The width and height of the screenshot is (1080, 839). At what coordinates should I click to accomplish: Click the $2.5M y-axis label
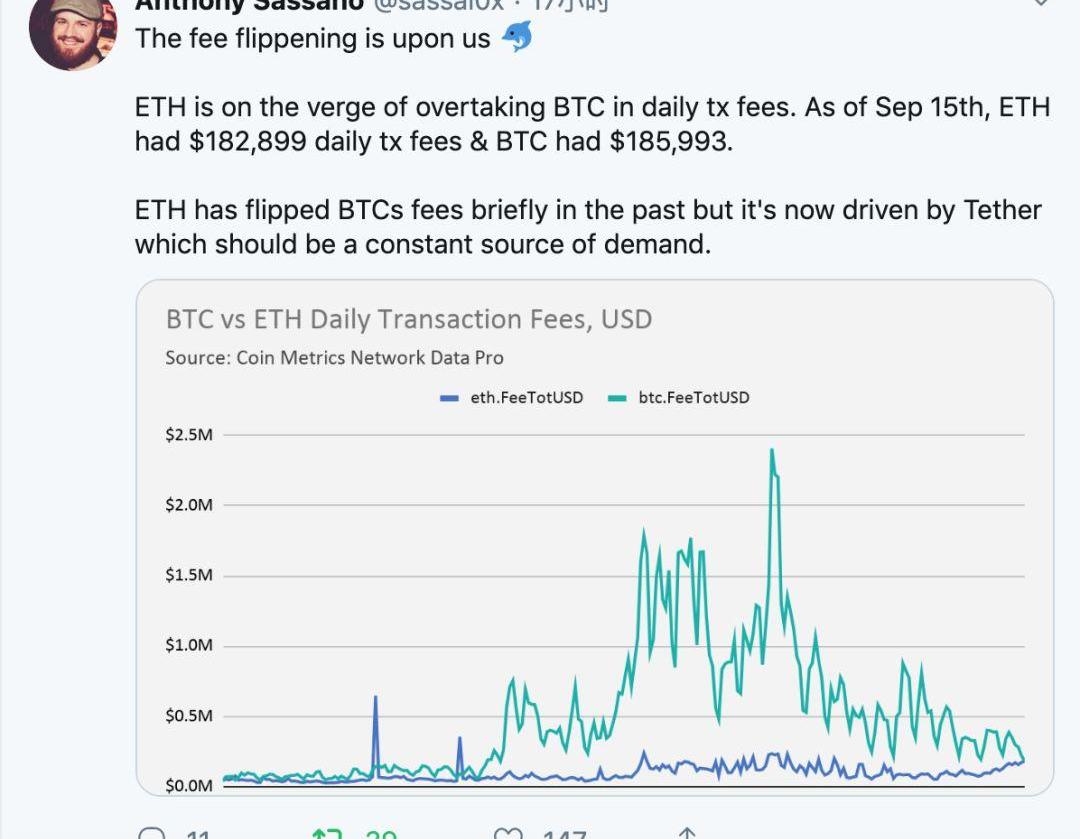click(x=189, y=435)
